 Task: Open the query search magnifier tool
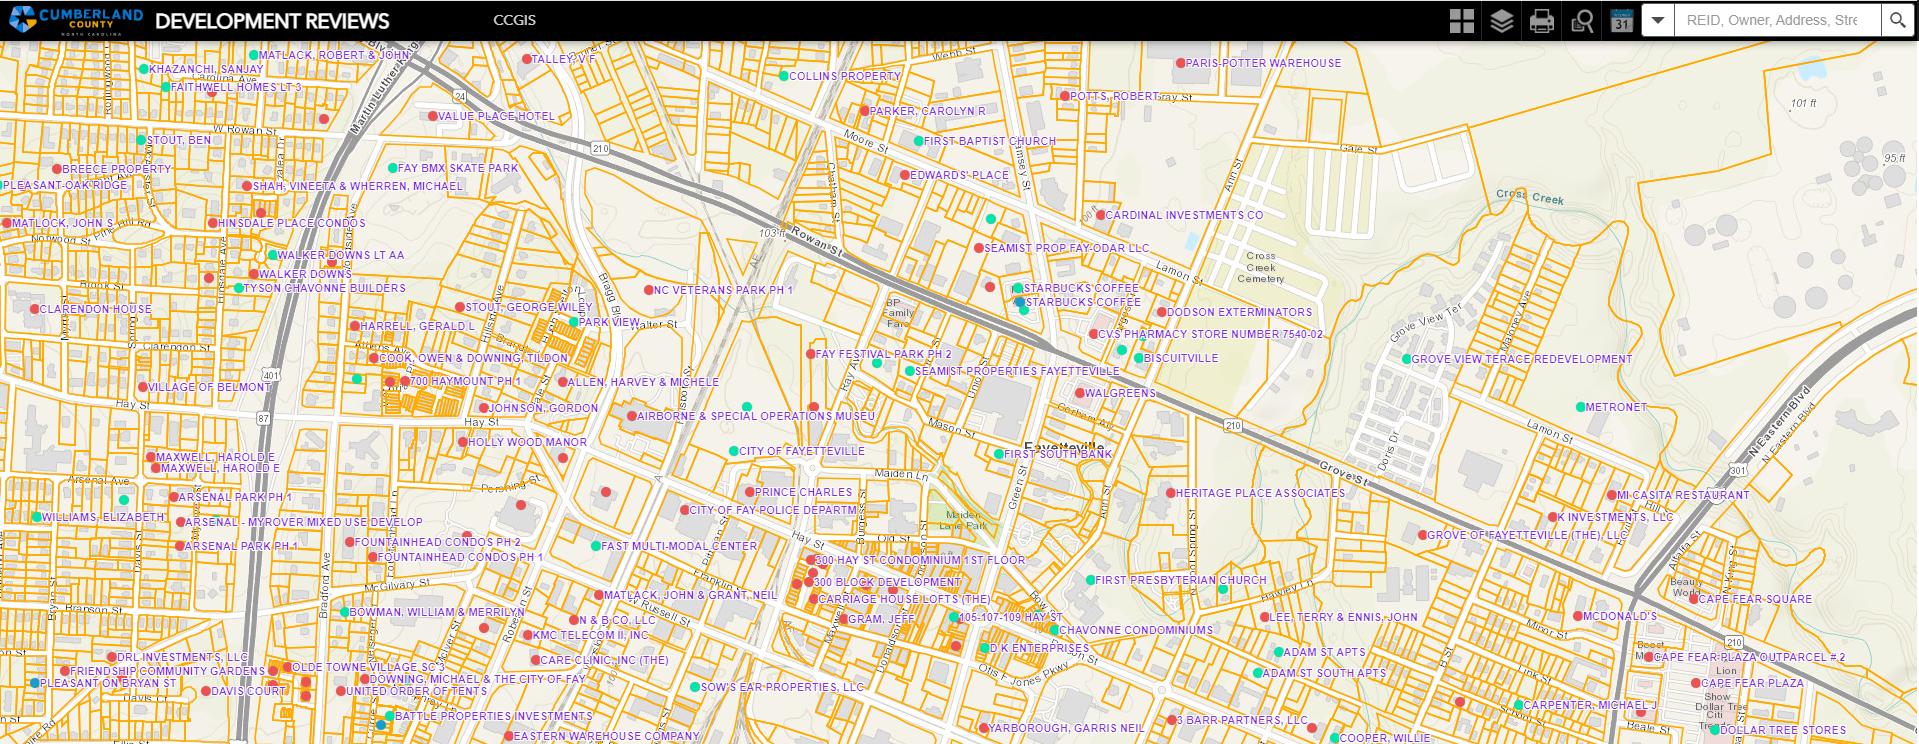[x=1582, y=21]
